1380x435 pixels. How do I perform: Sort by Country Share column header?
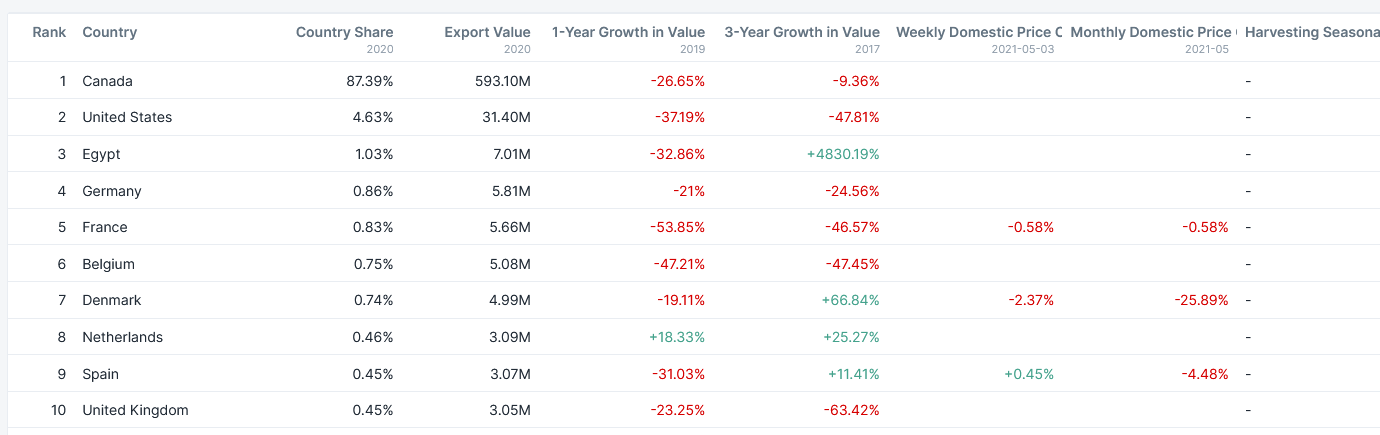click(x=344, y=32)
